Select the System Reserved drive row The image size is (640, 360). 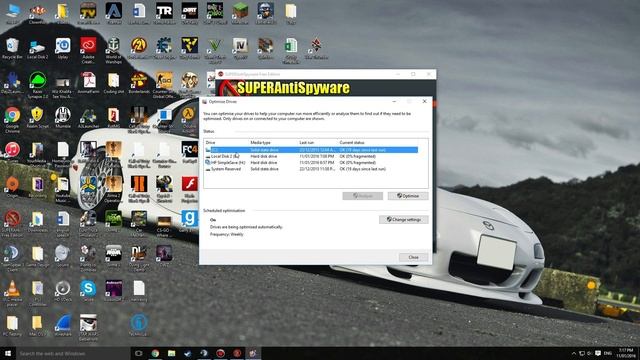pyautogui.click(x=311, y=169)
